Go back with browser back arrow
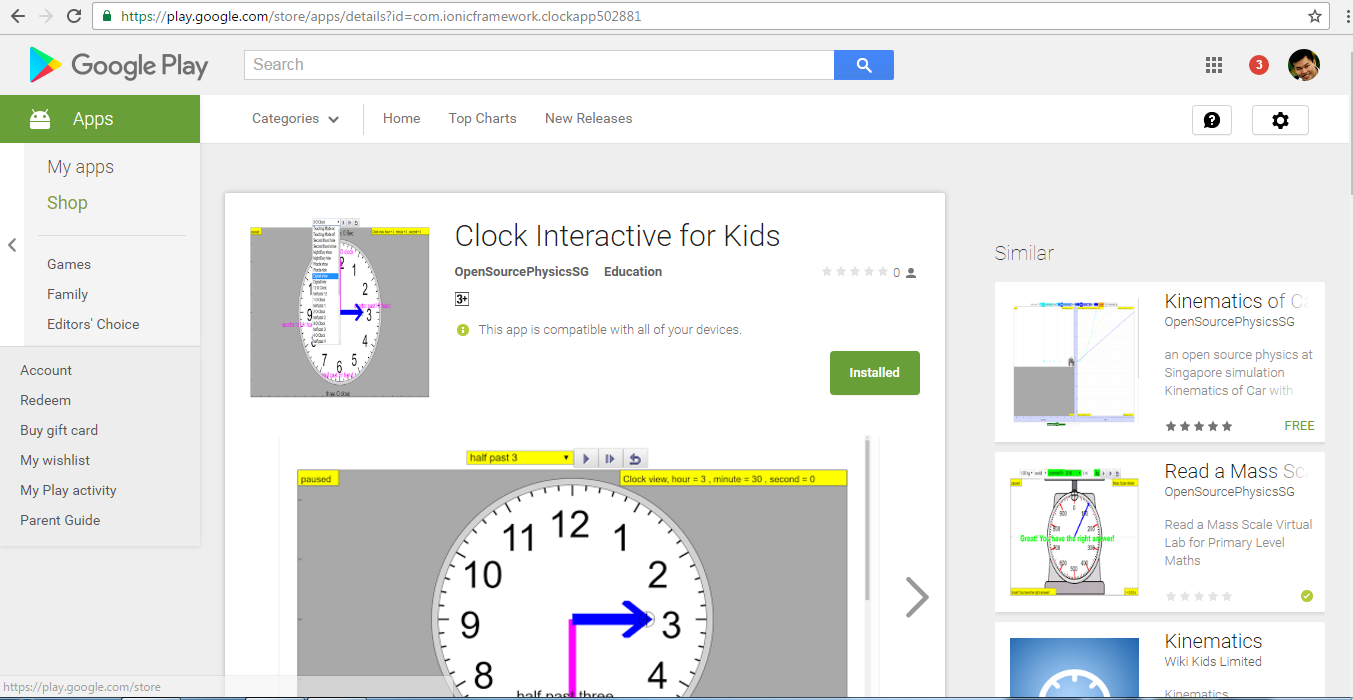 coord(19,16)
